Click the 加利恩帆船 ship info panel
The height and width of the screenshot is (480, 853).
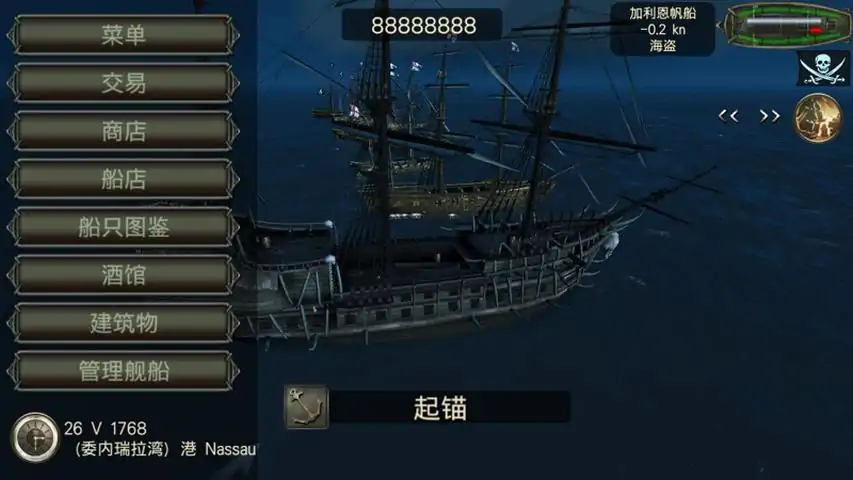[663, 29]
